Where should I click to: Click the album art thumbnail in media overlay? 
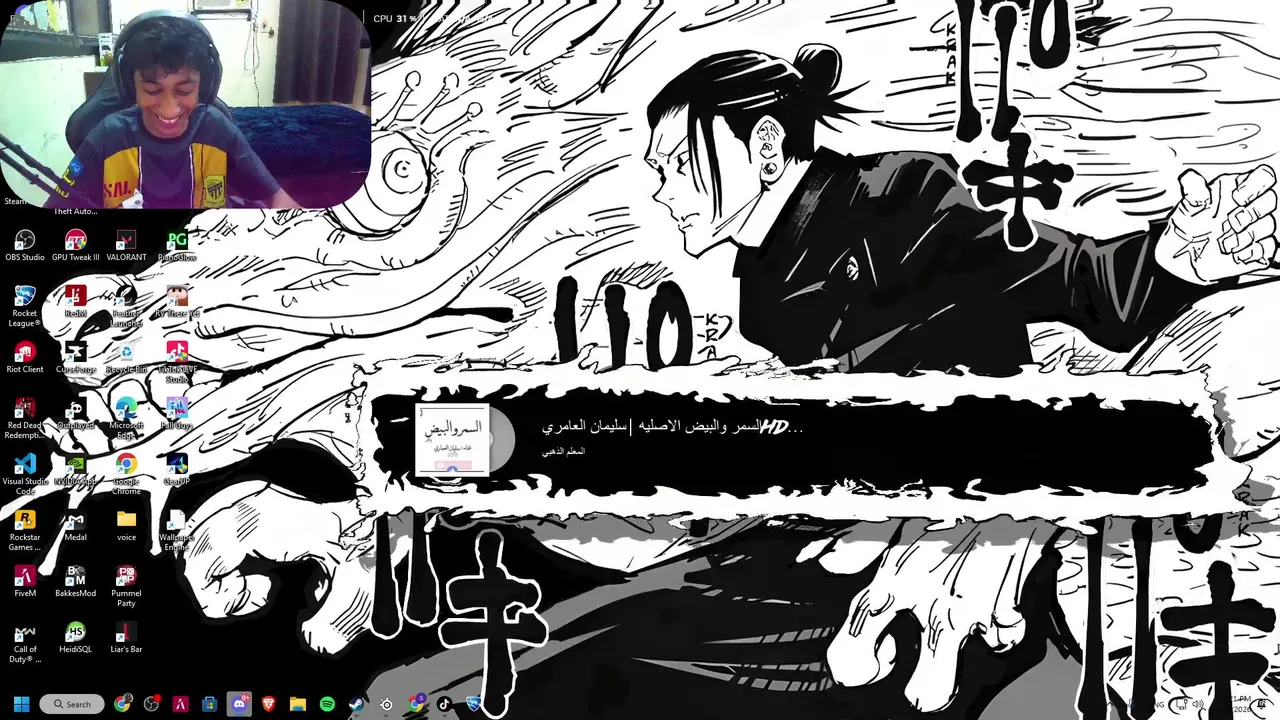point(452,440)
